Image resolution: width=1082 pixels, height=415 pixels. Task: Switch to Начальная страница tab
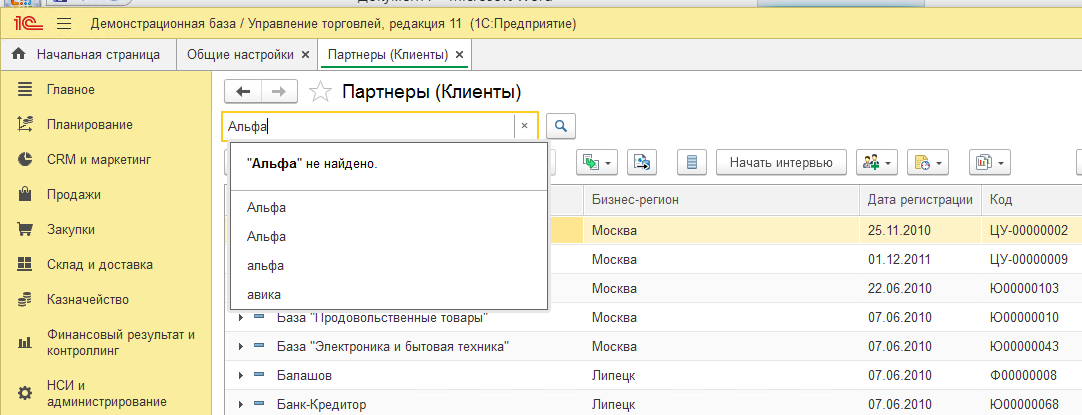88,55
